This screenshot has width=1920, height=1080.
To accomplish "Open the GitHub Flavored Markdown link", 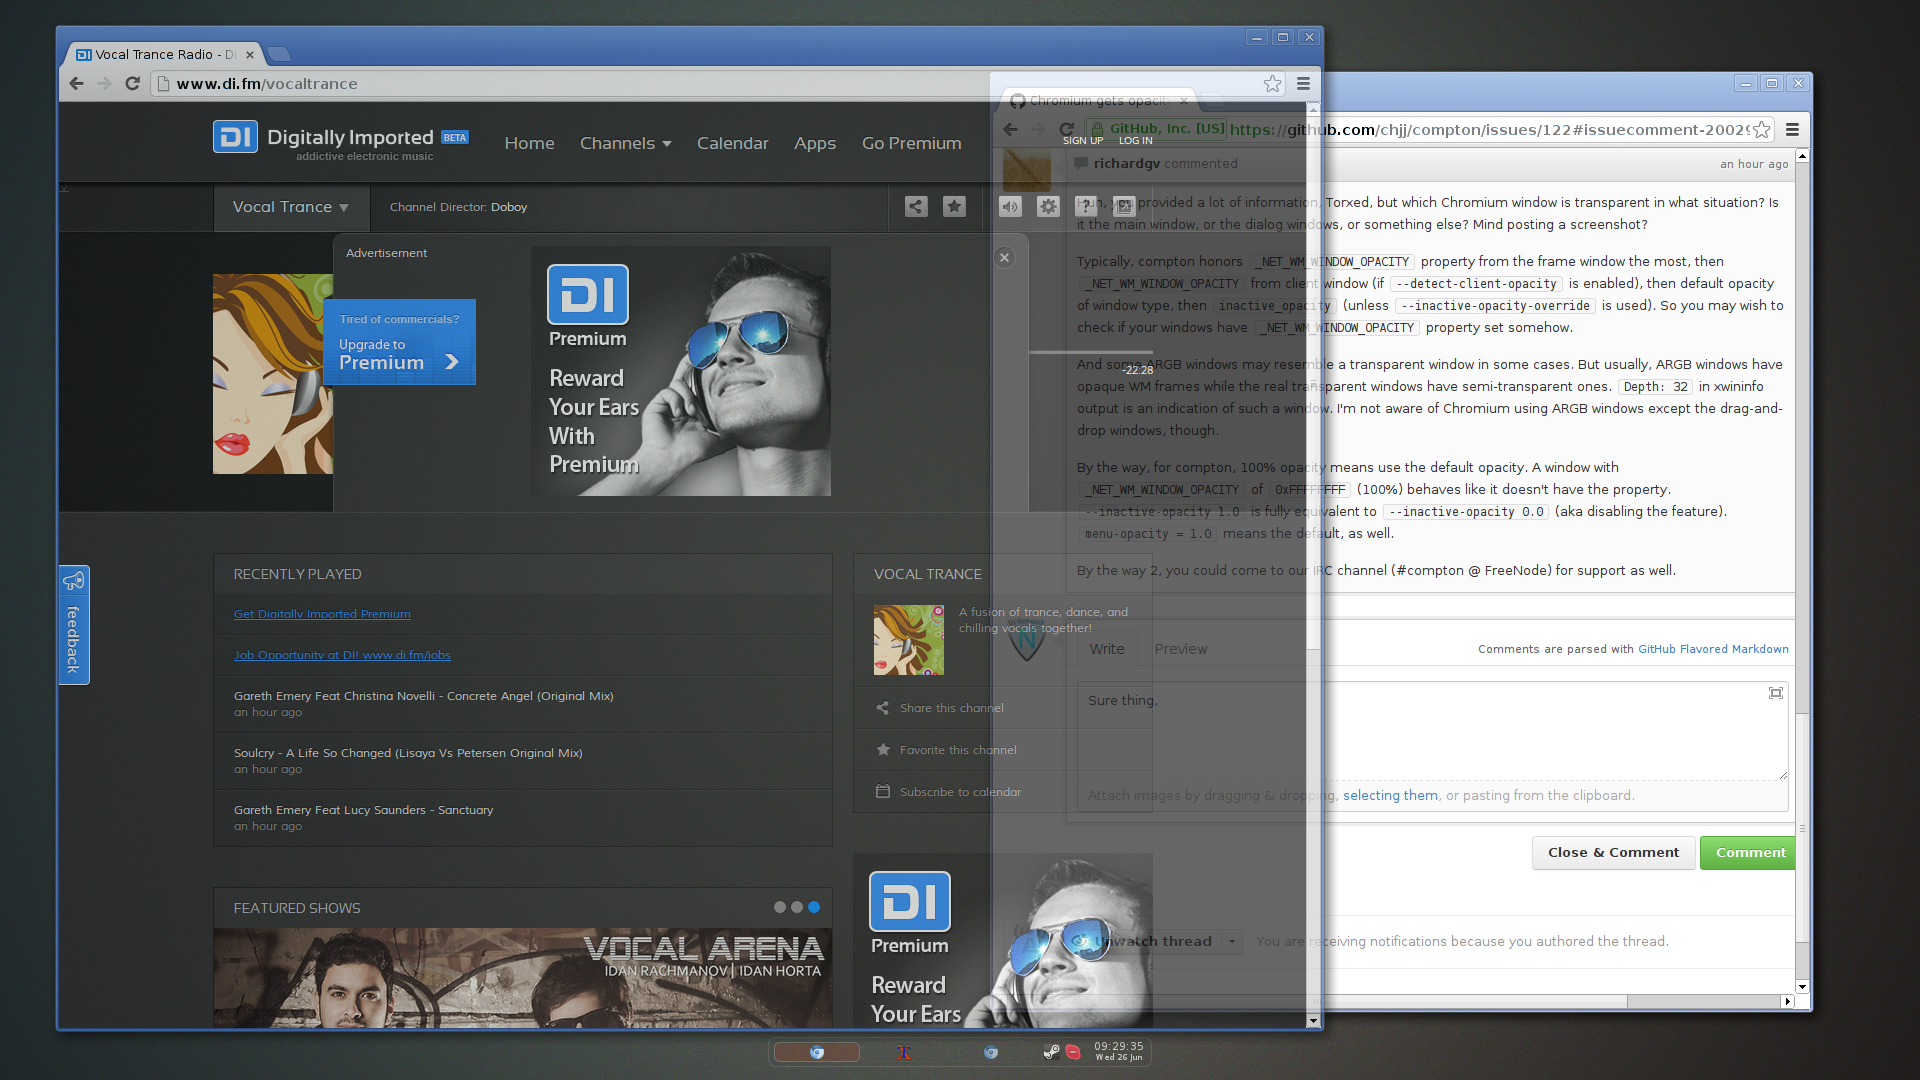I will 1713,649.
